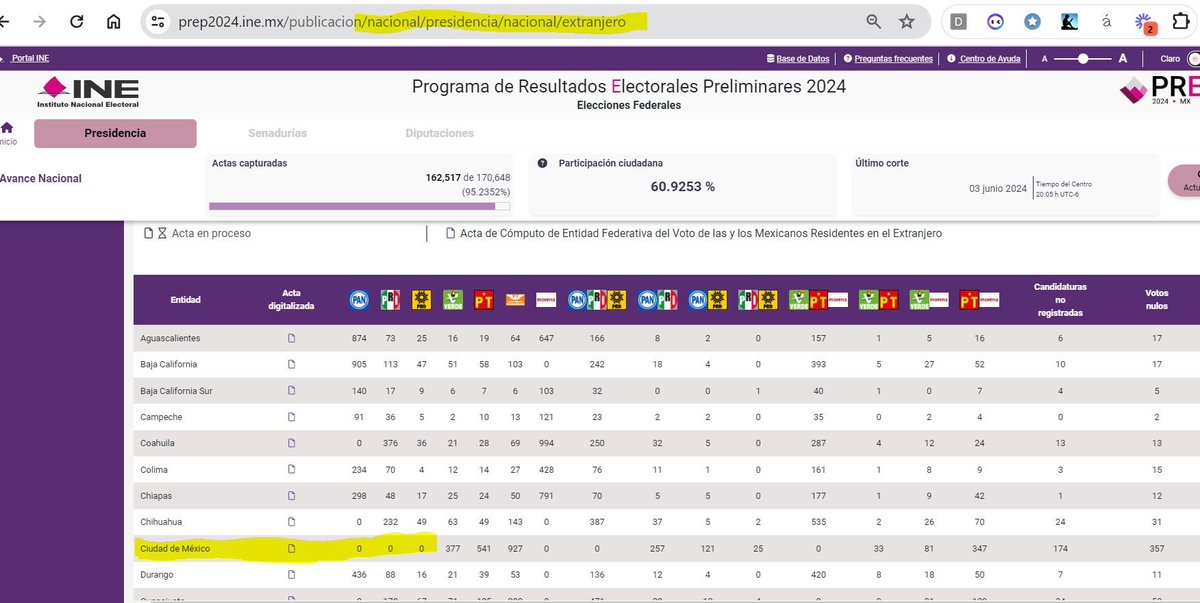Click the browser forward arrow
The image size is (1200, 603).
pos(39,21)
